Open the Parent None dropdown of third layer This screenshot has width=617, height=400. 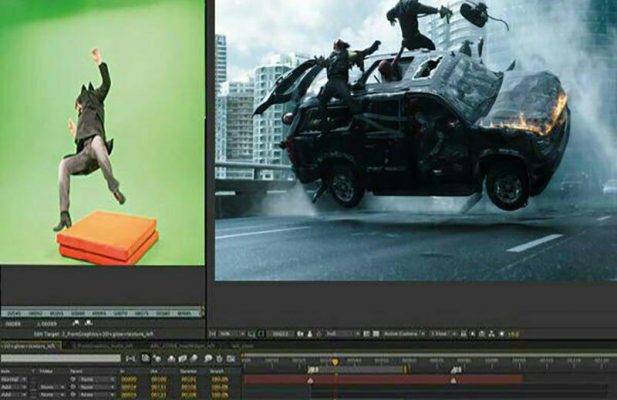(x=98, y=394)
